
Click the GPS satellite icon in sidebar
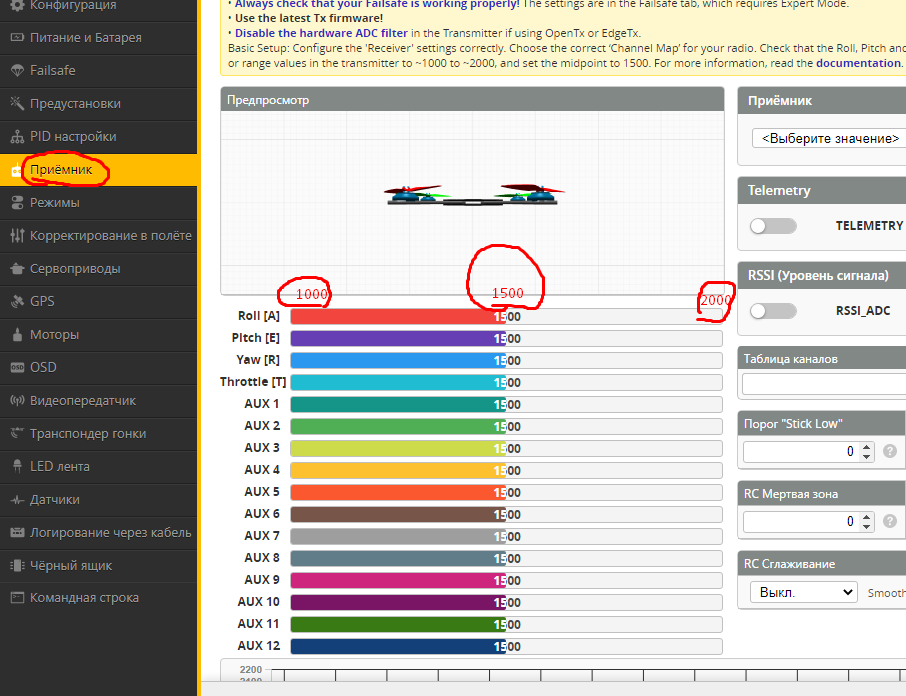(17, 302)
